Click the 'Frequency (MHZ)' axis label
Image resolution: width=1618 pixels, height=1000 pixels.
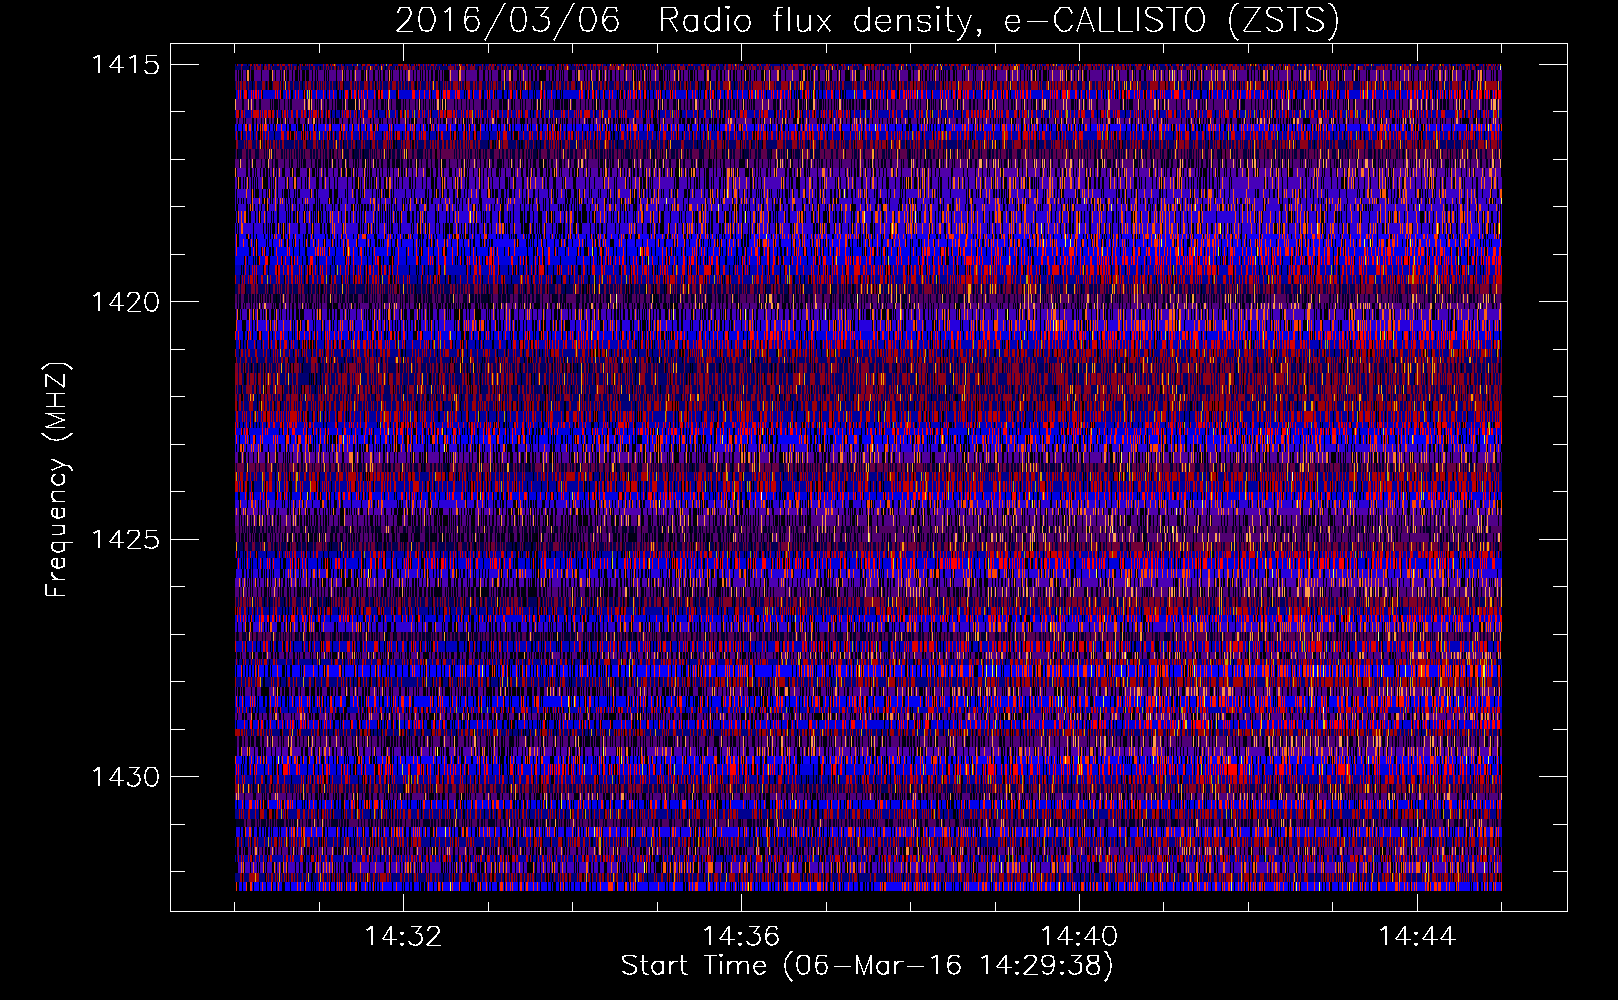(57, 480)
